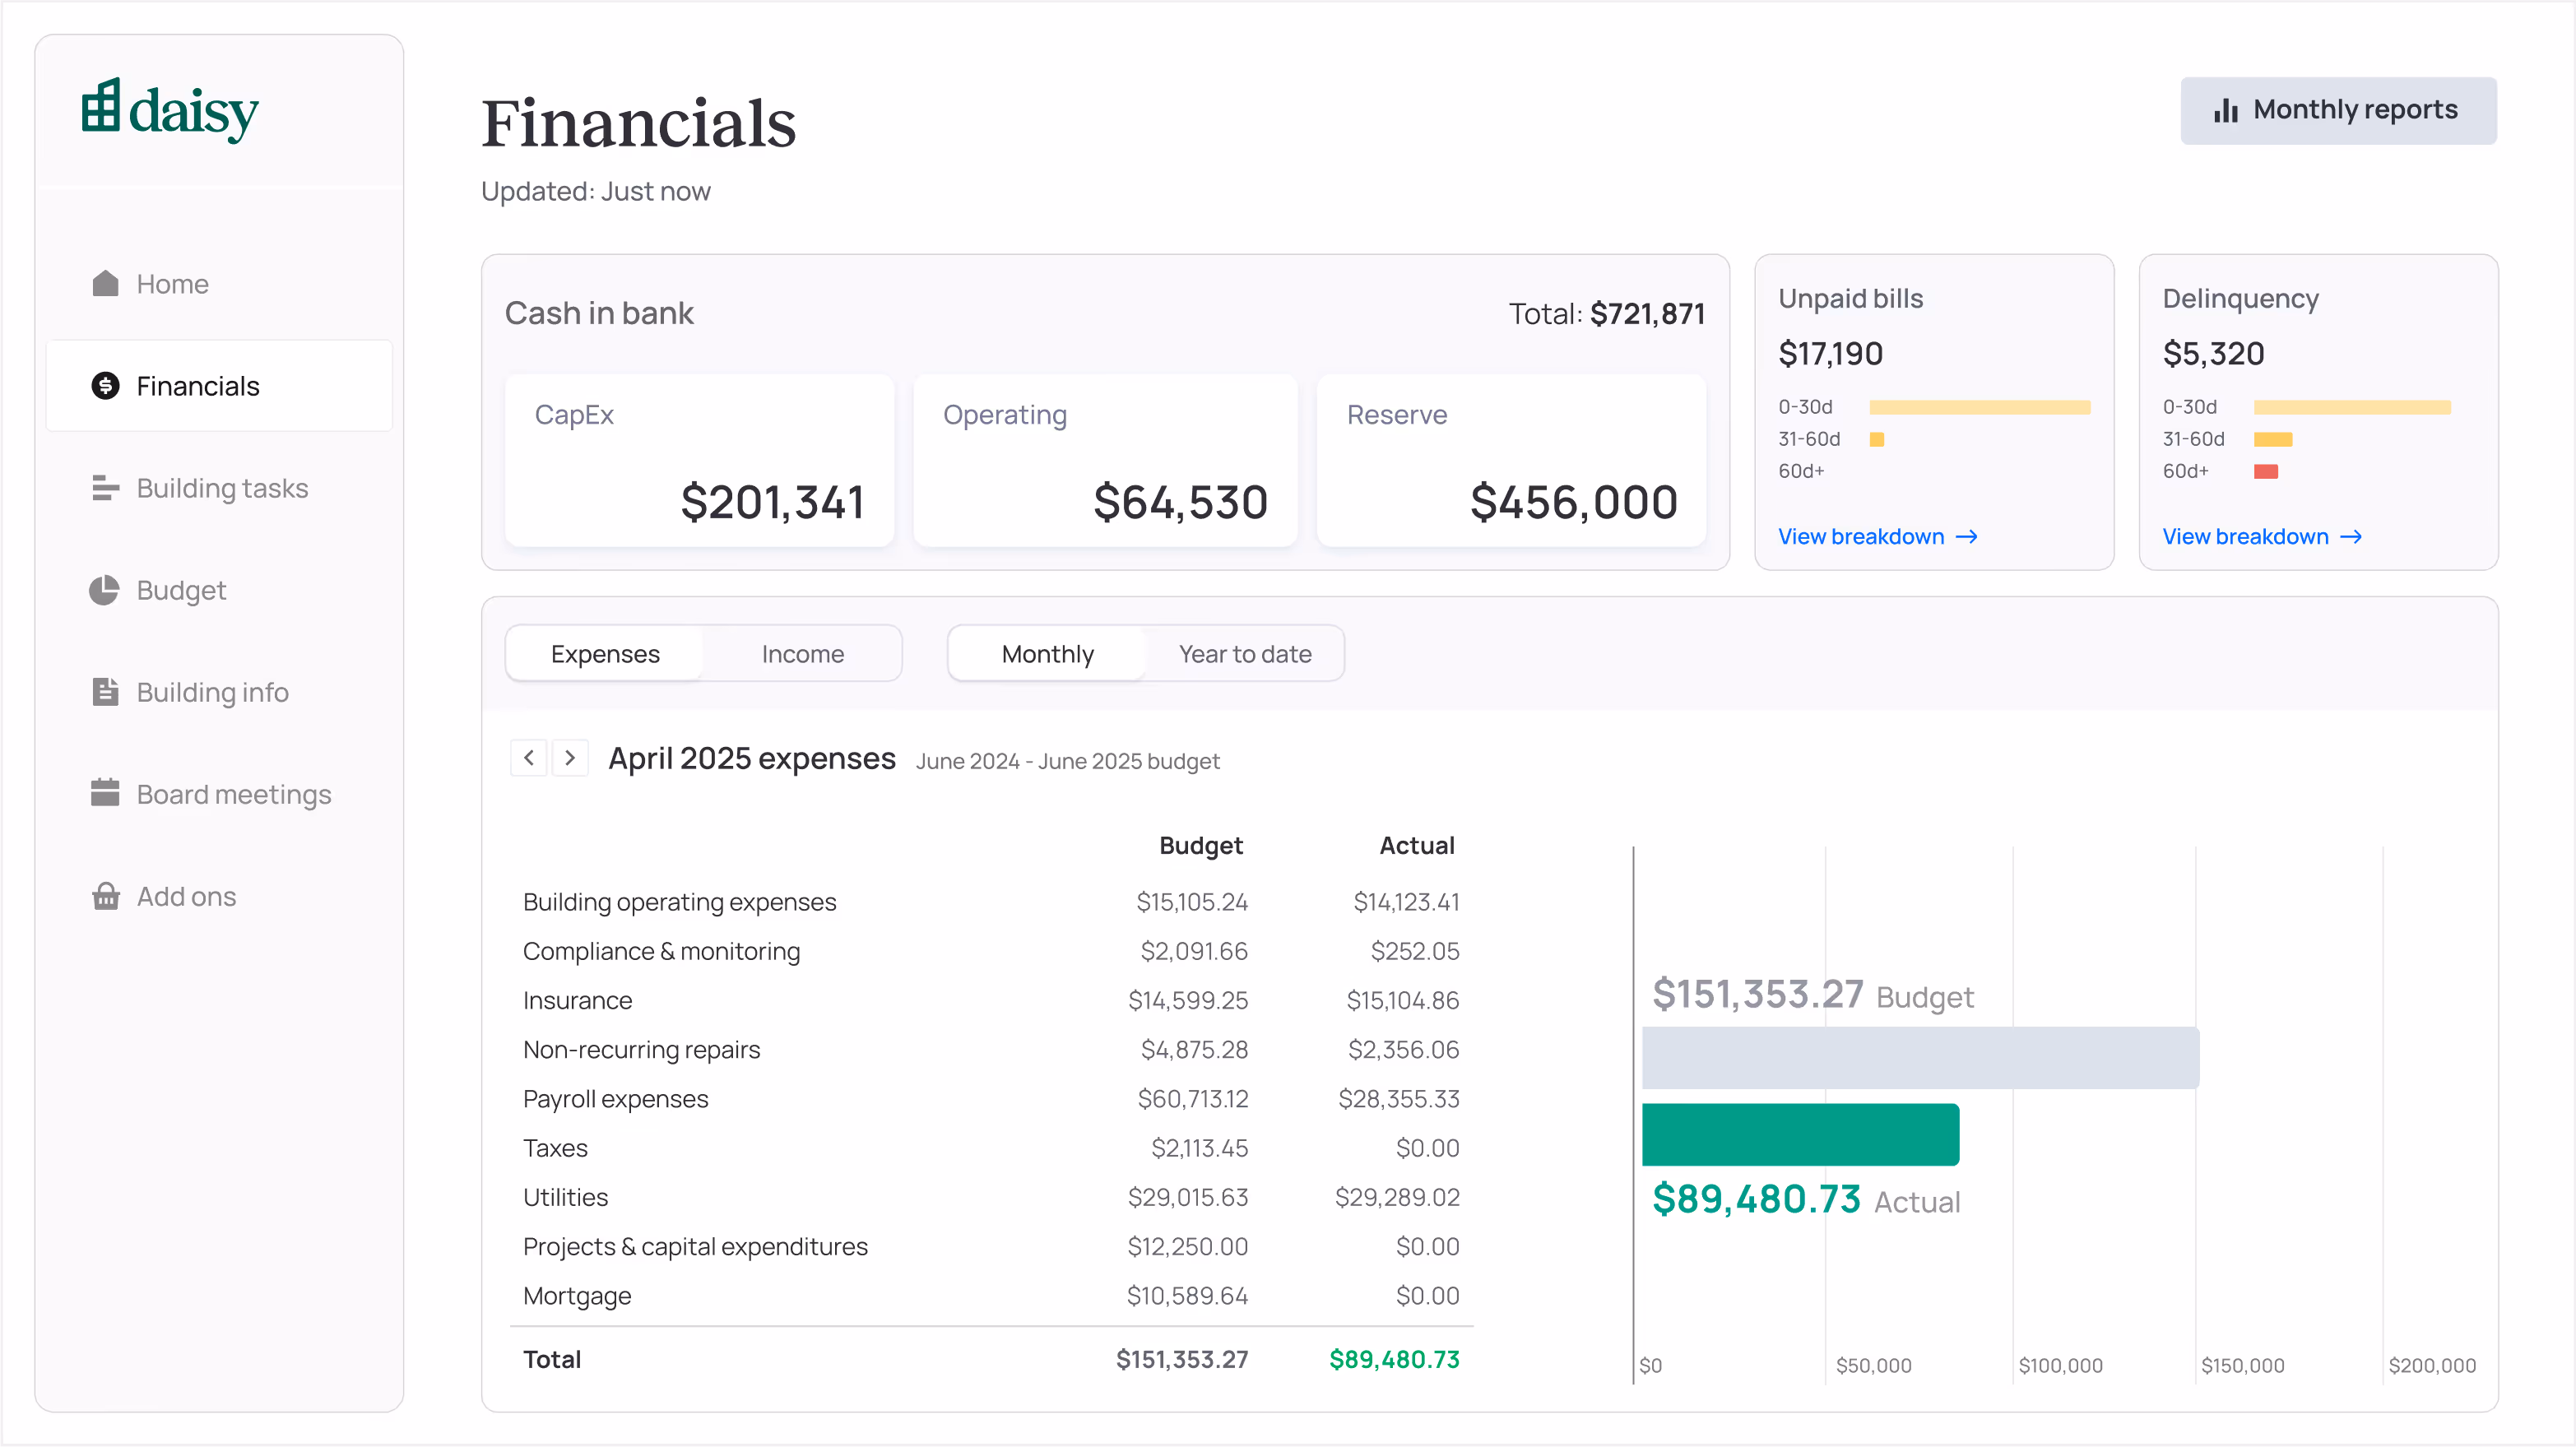Click the Building info document icon

click(105, 692)
